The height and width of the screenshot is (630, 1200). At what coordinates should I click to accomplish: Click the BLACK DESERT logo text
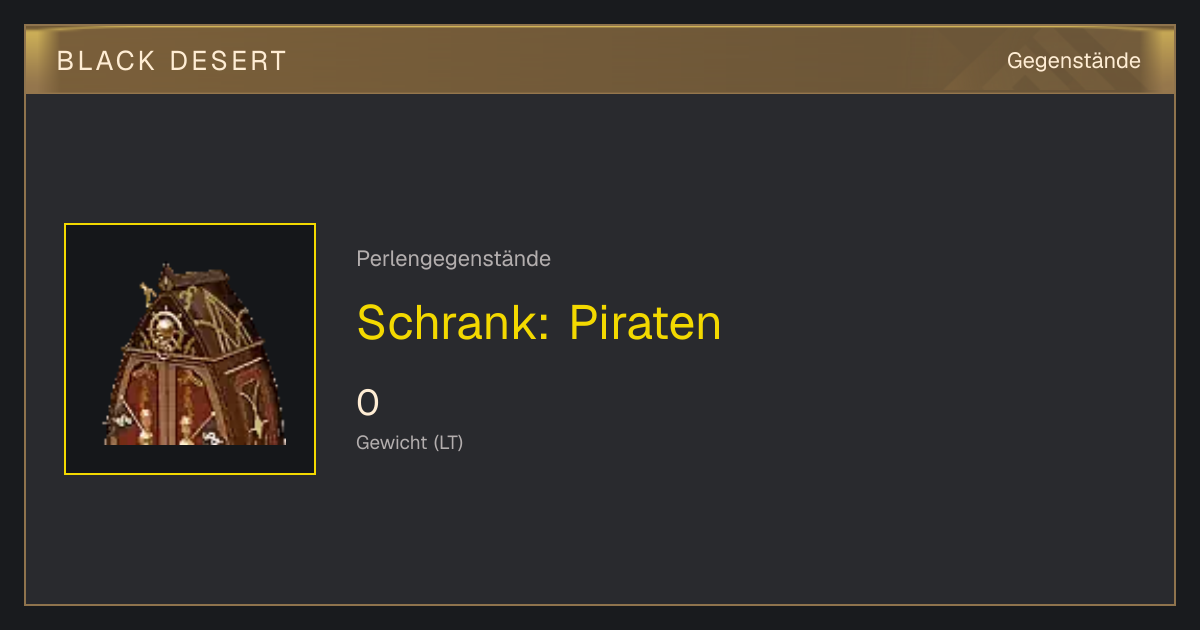coord(172,61)
